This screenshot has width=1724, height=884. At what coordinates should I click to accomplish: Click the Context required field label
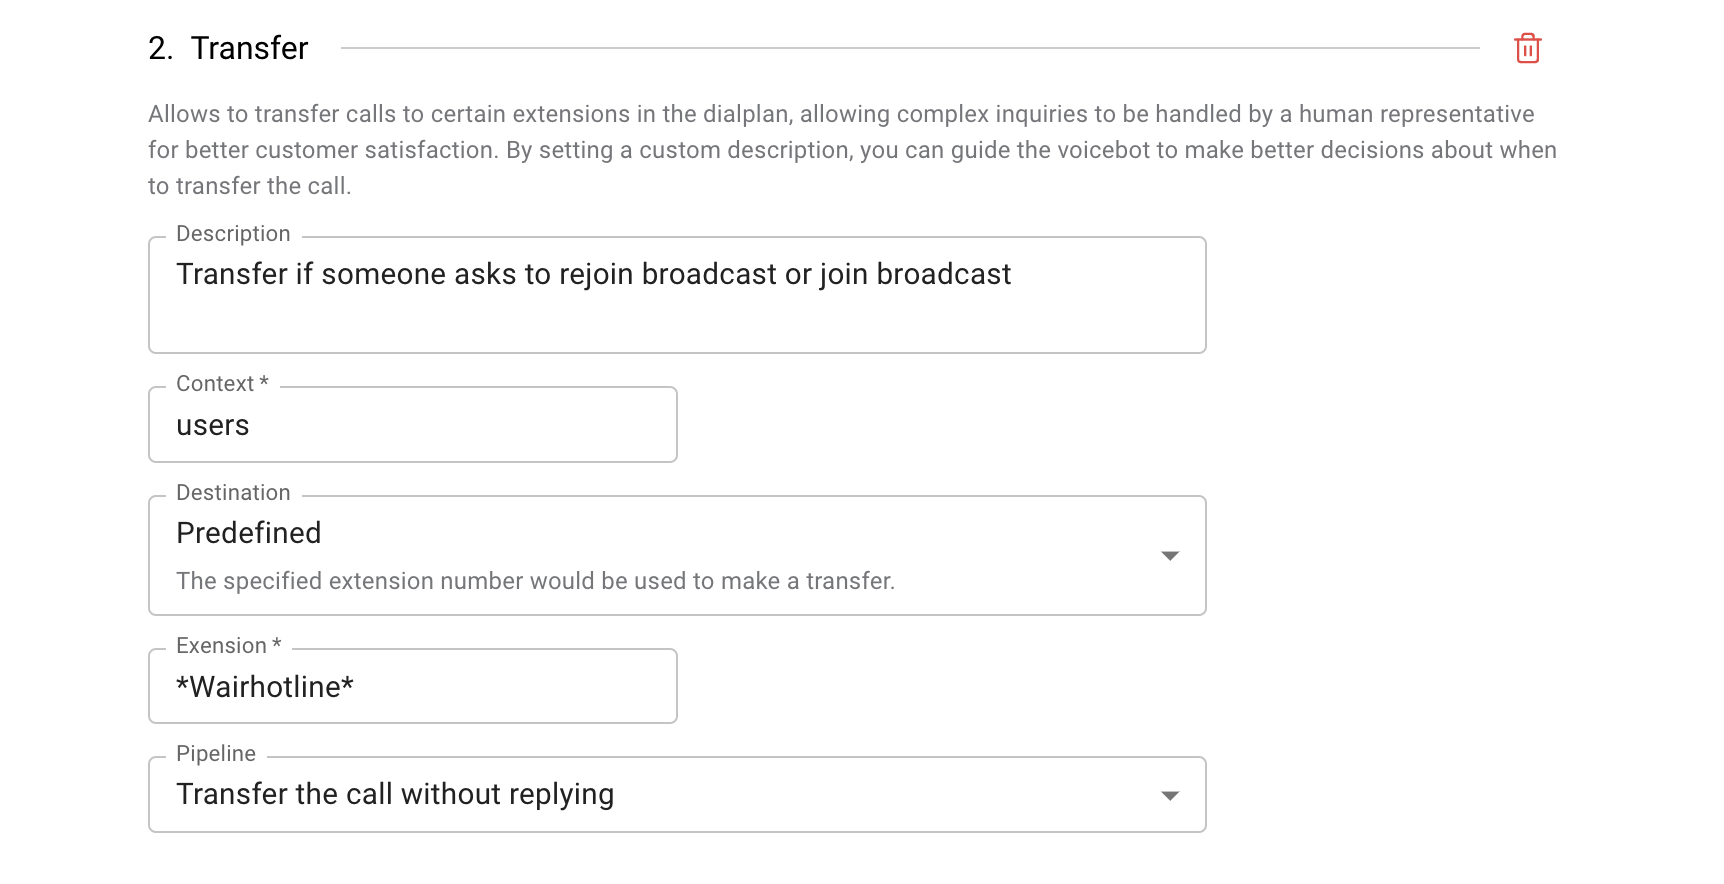(x=222, y=383)
